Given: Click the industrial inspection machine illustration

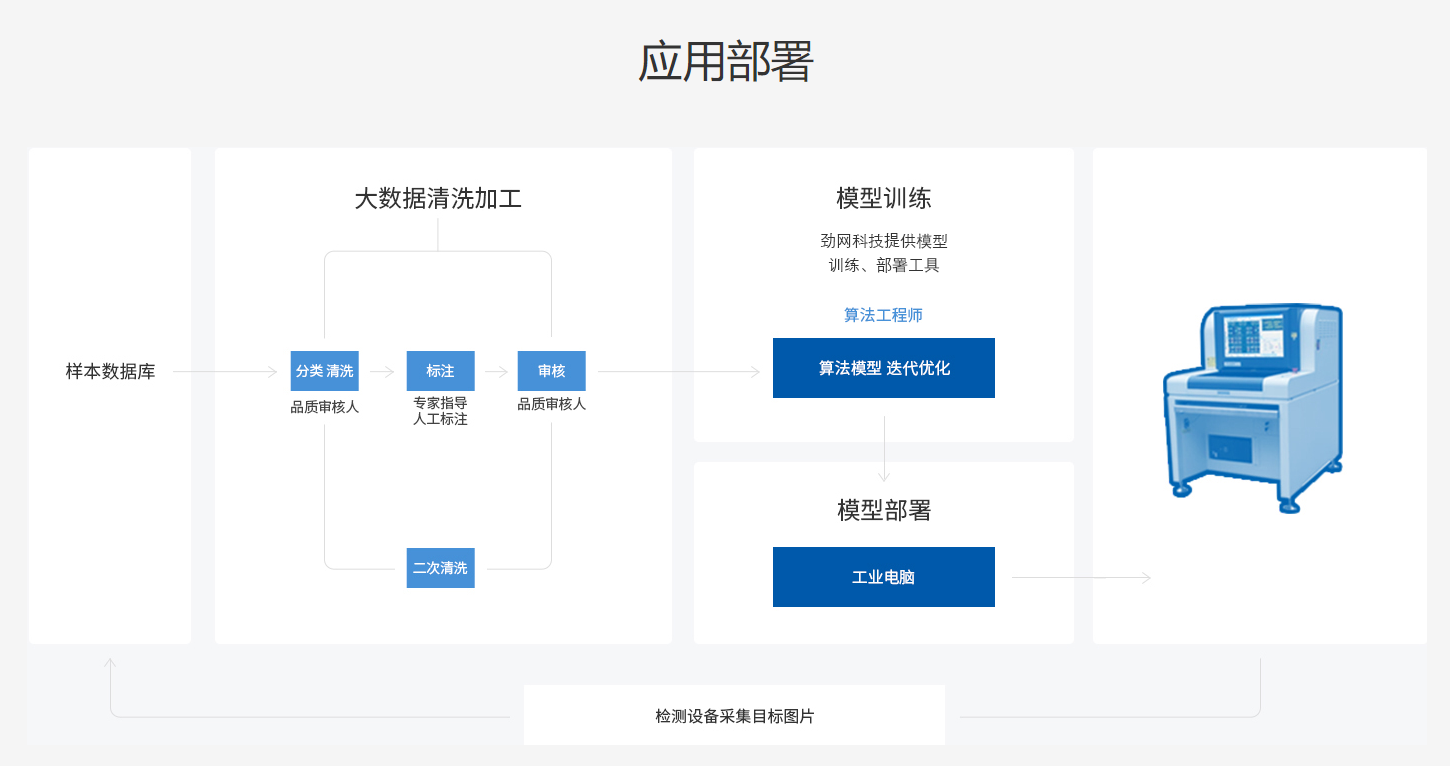Looking at the screenshot, I should click(1255, 405).
